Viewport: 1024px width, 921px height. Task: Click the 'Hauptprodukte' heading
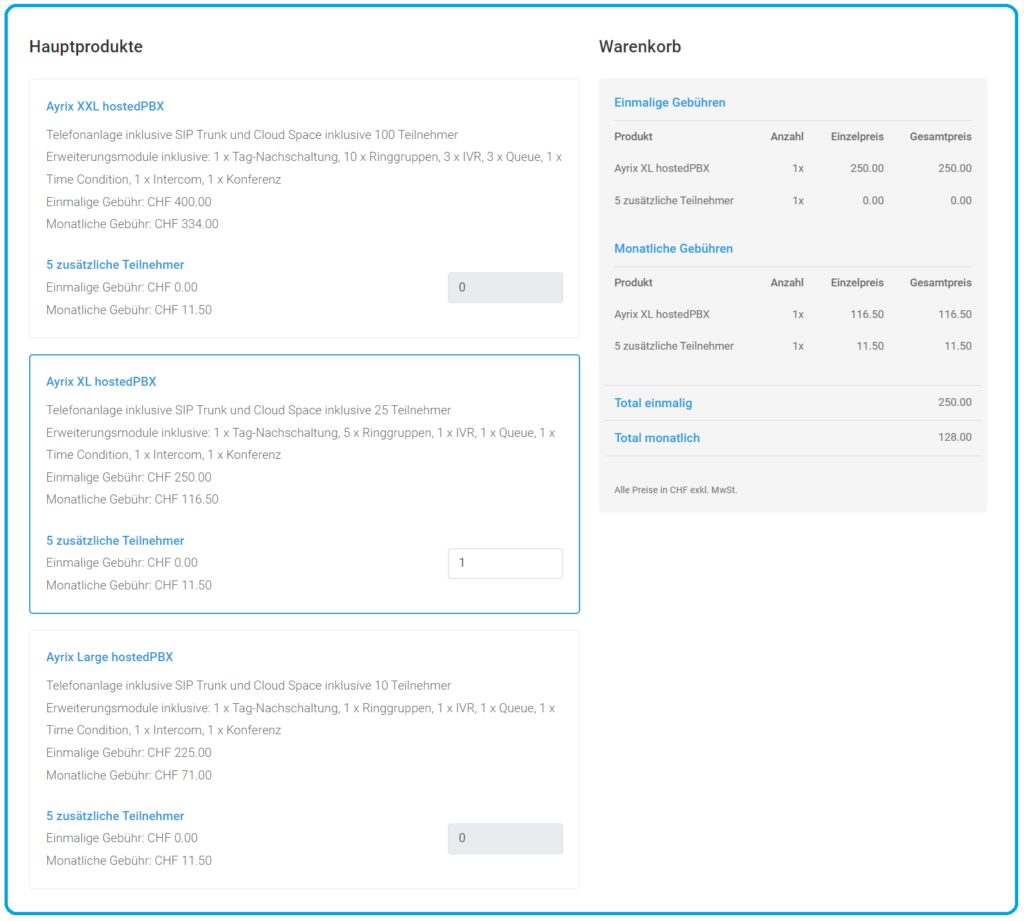pyautogui.click(x=86, y=46)
